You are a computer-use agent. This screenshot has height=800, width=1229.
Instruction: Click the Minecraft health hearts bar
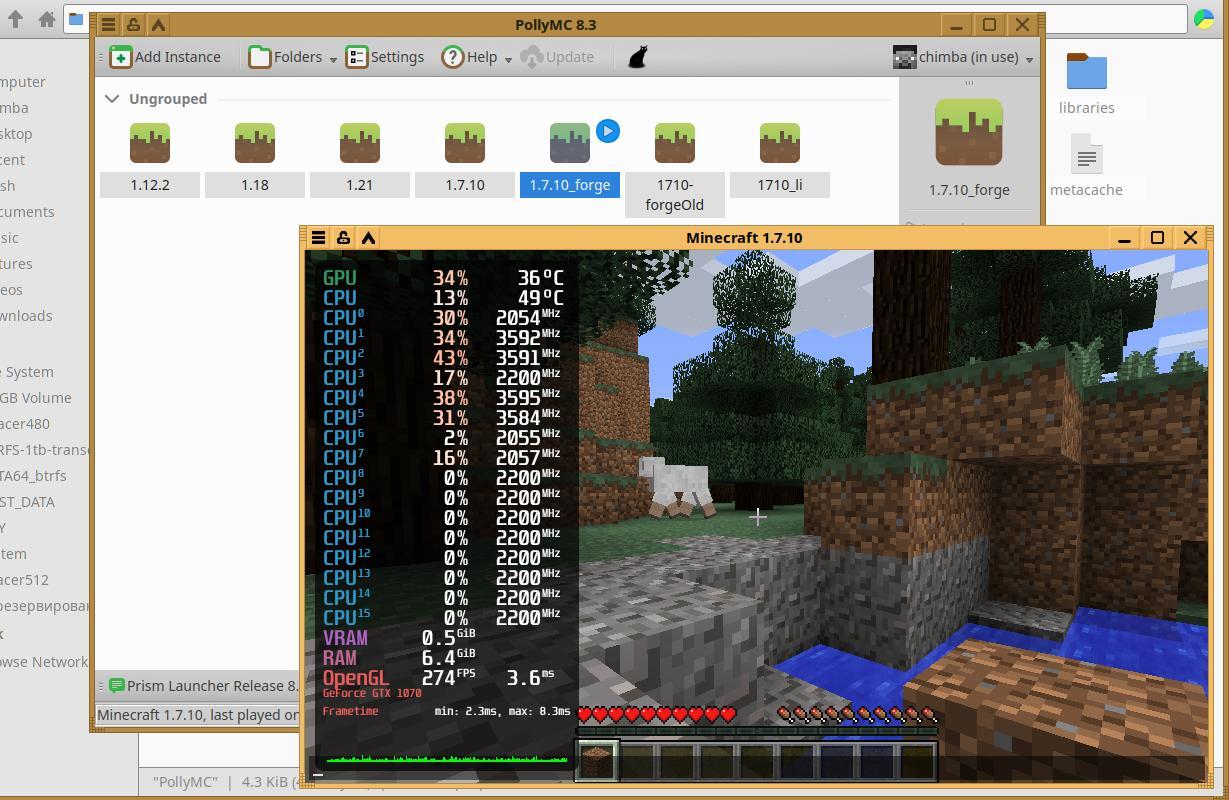[658, 714]
